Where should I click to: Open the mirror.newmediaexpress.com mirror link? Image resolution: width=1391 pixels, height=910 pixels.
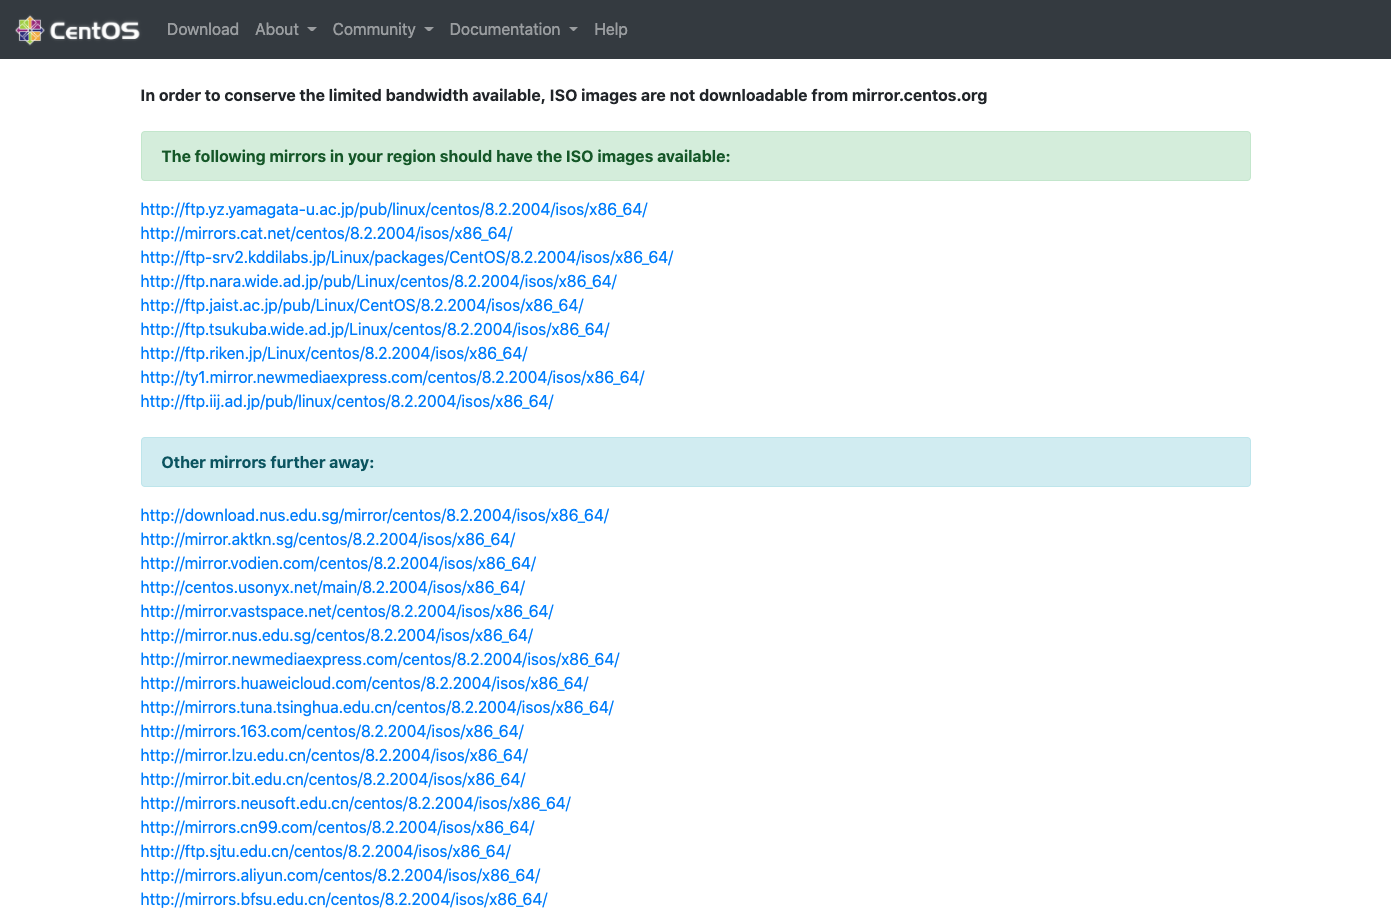380,660
